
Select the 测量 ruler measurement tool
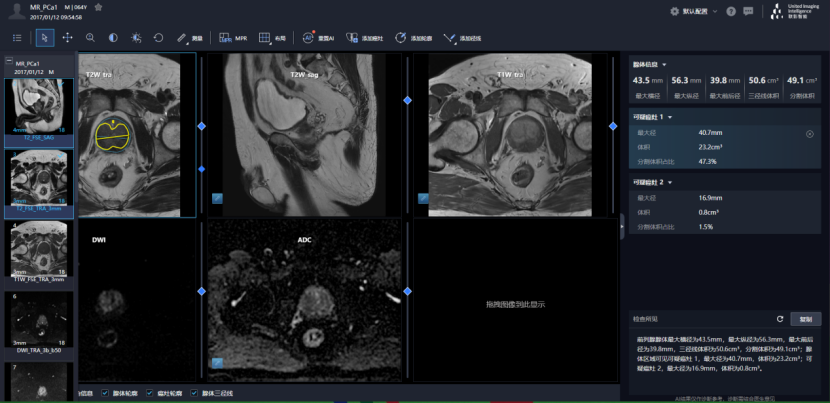pos(190,38)
